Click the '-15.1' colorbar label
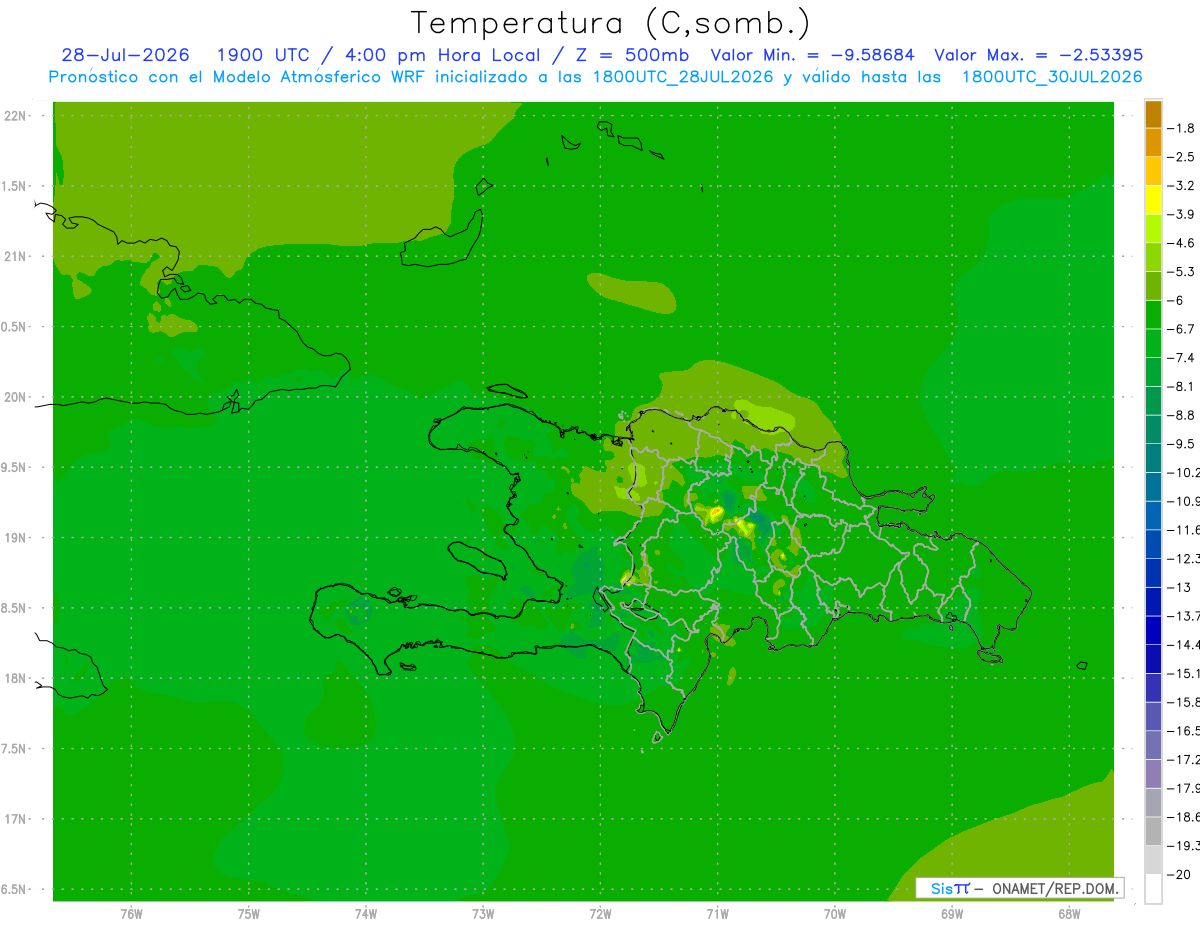1200x927 pixels. click(x=1184, y=673)
